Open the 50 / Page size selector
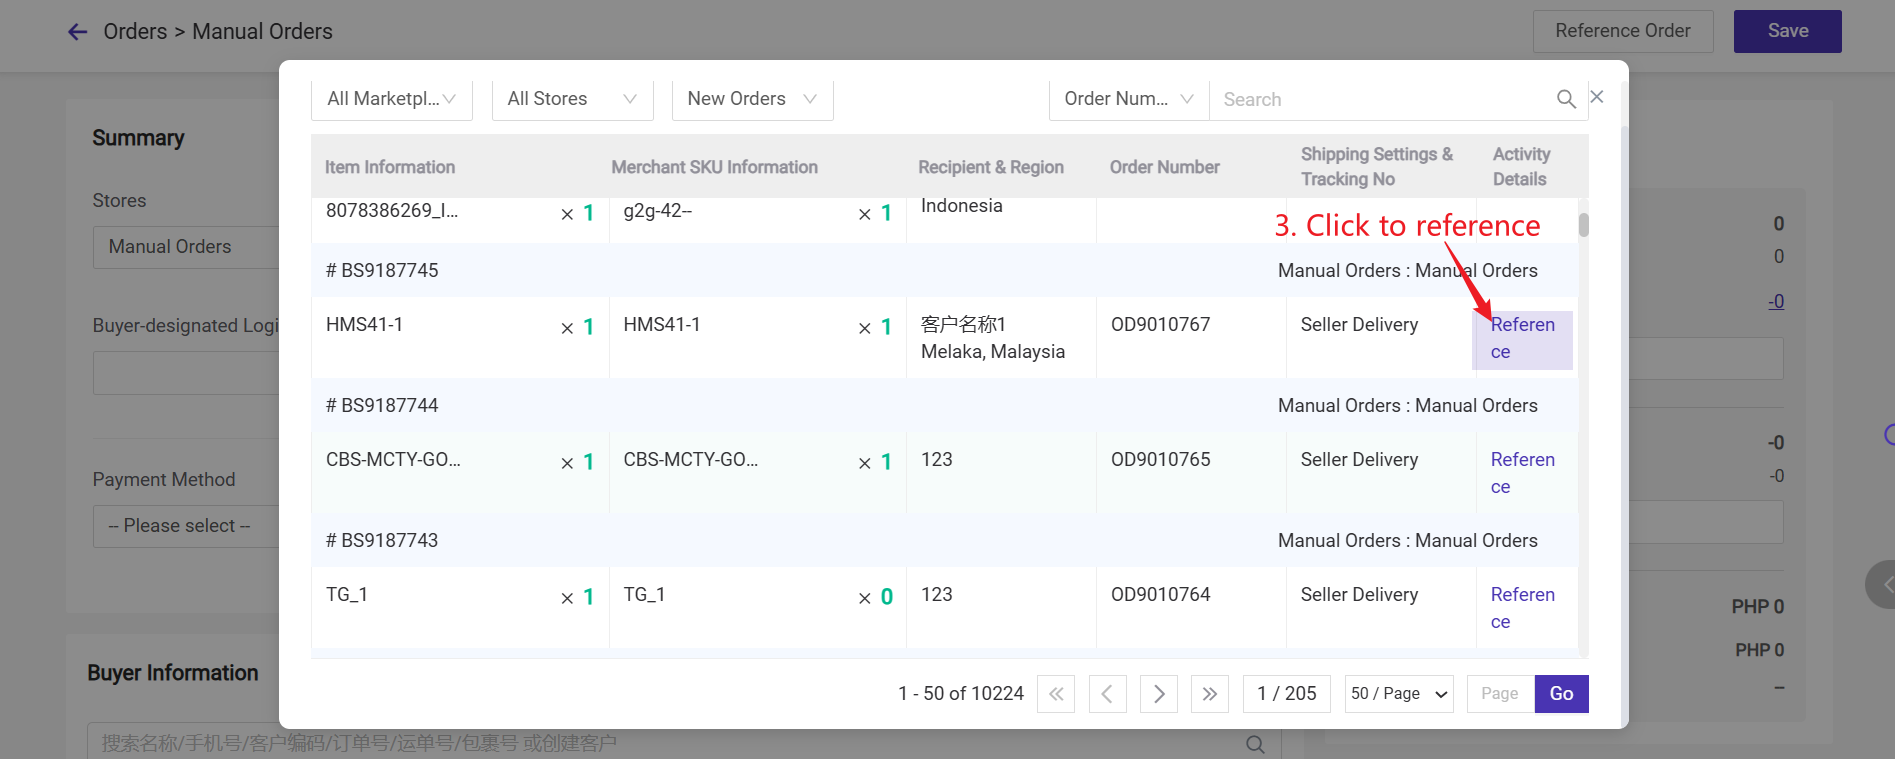The width and height of the screenshot is (1895, 759). pos(1399,694)
